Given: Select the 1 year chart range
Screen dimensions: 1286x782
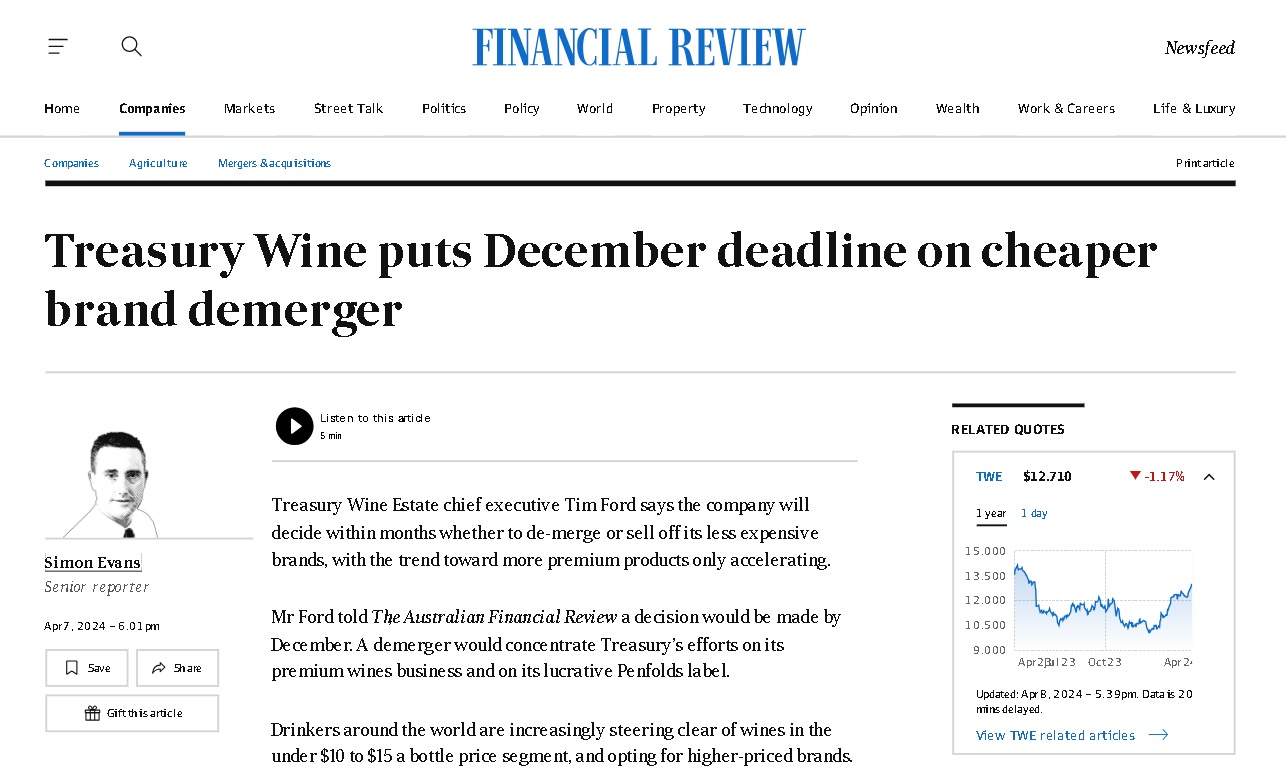Looking at the screenshot, I should point(991,513).
